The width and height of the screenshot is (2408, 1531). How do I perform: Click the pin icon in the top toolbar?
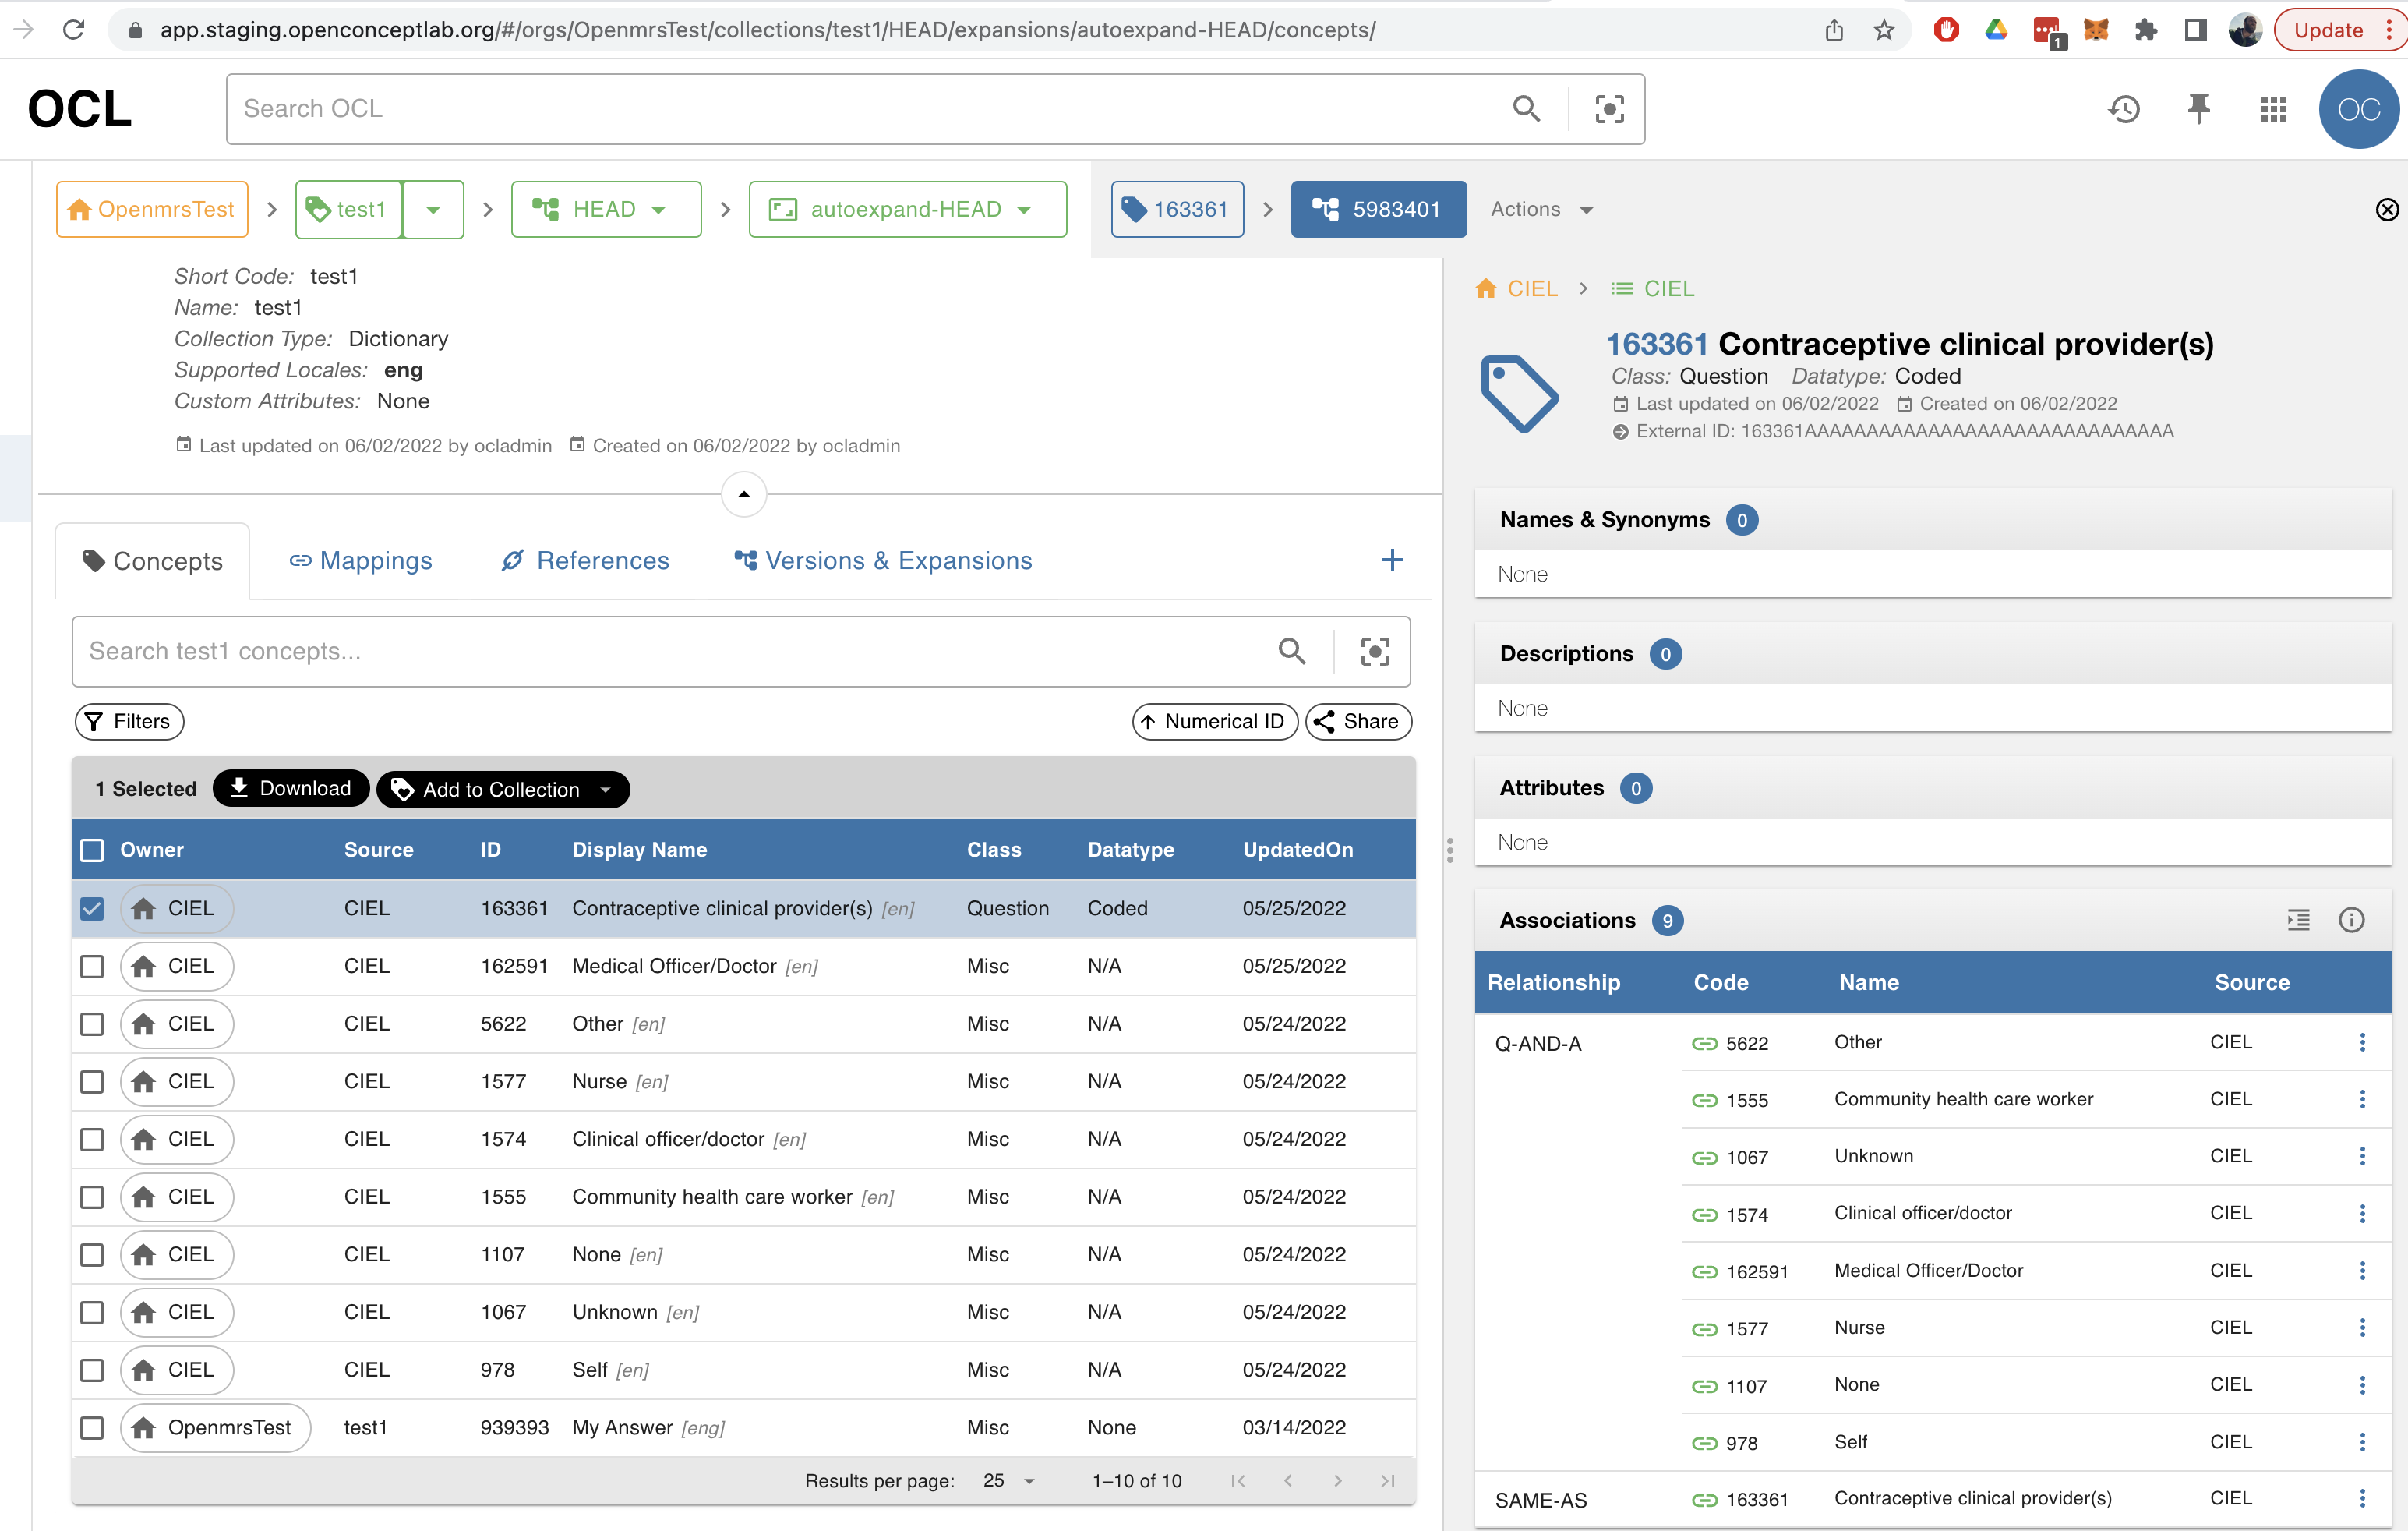coord(2198,109)
